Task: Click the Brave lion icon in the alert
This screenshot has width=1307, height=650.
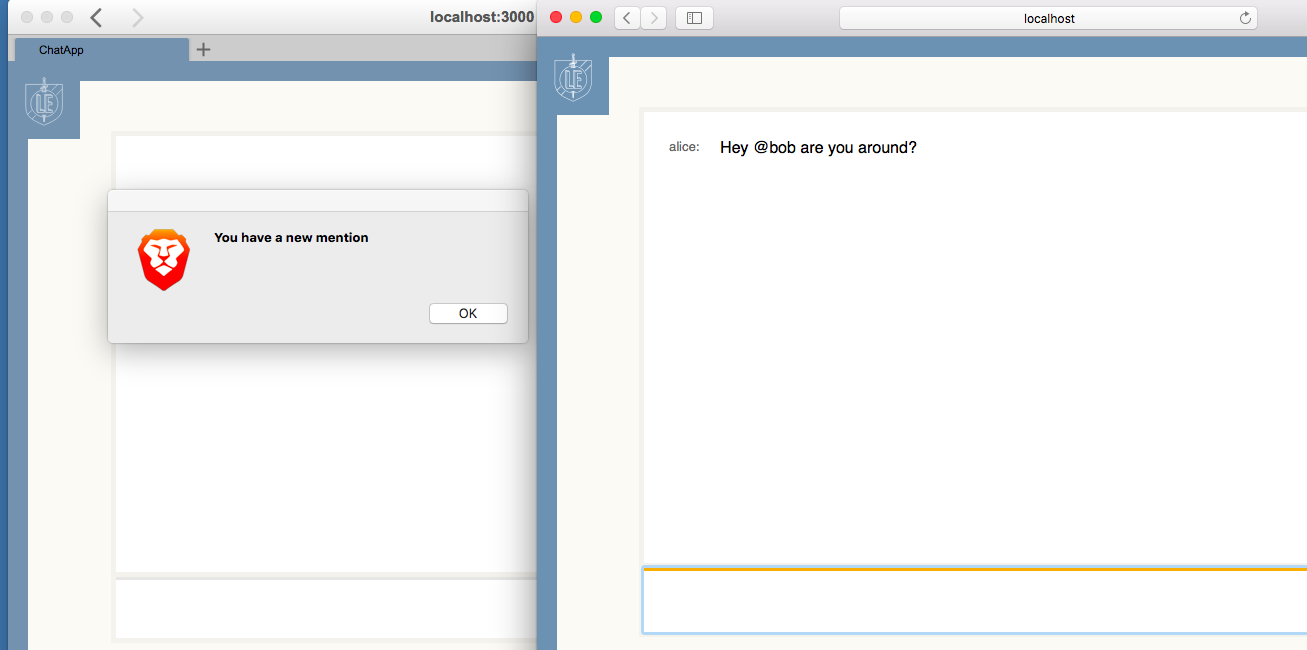Action: point(164,260)
